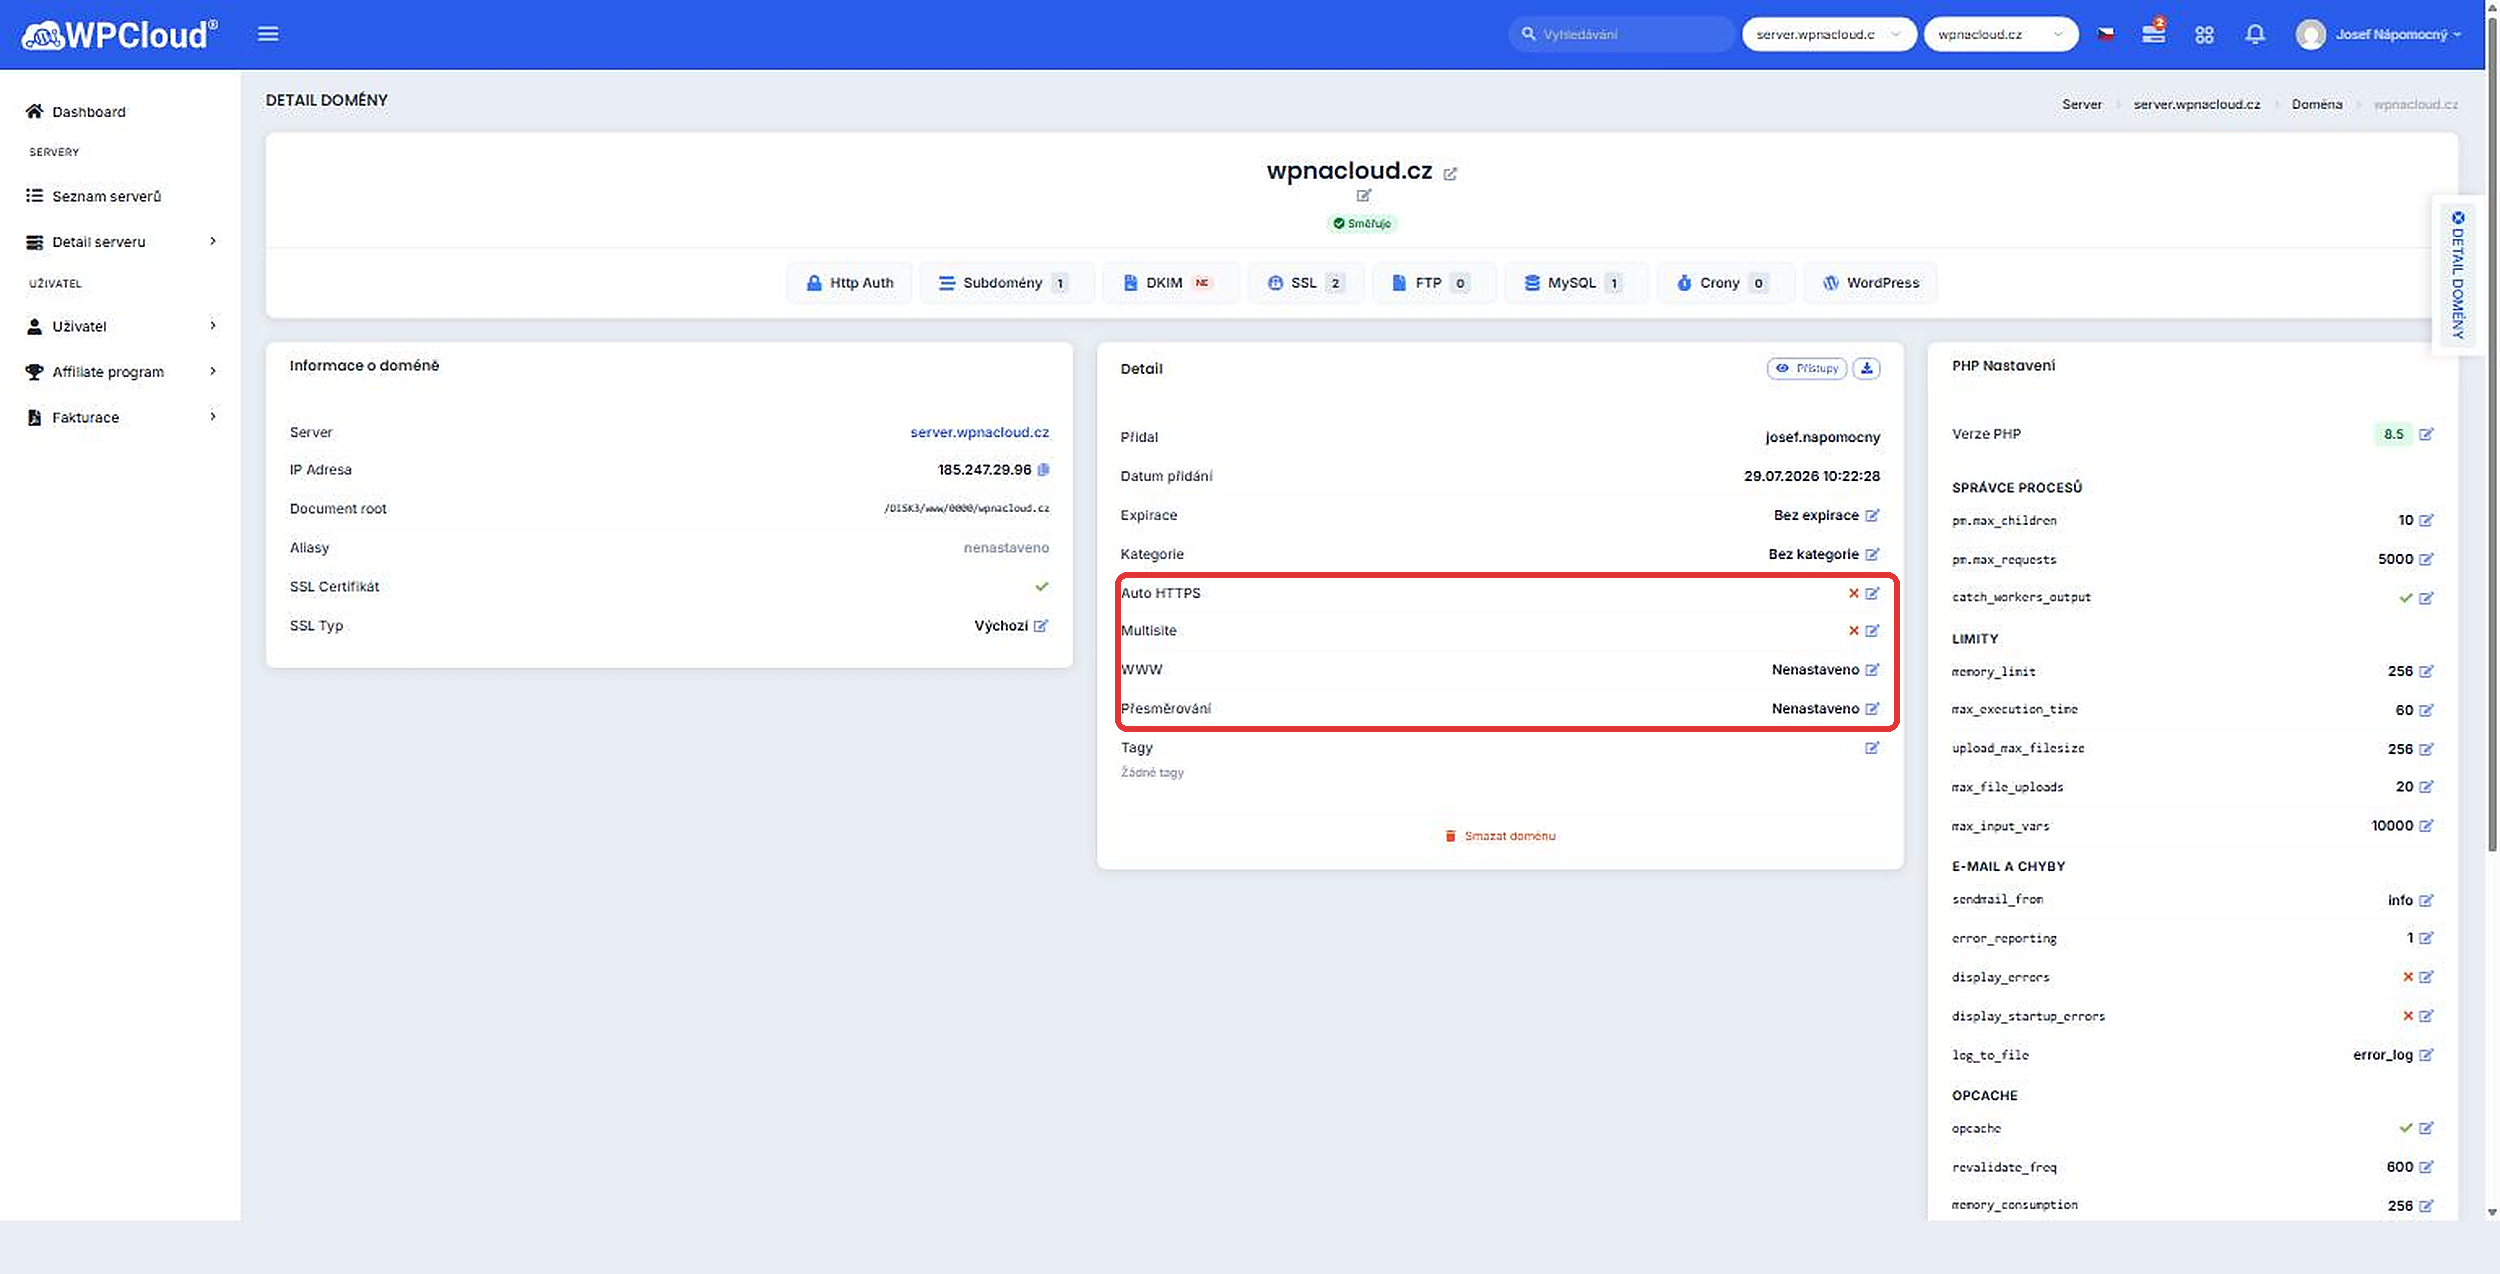This screenshot has height=1274, width=2500.
Task: Edit pm.max_children value
Action: point(2427,521)
